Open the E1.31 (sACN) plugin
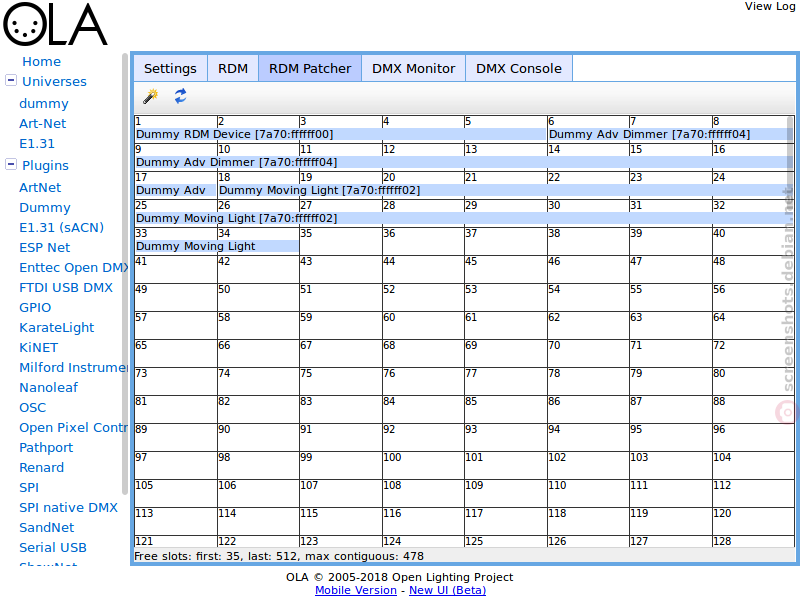Screen dimensions: 800x600 pos(62,228)
